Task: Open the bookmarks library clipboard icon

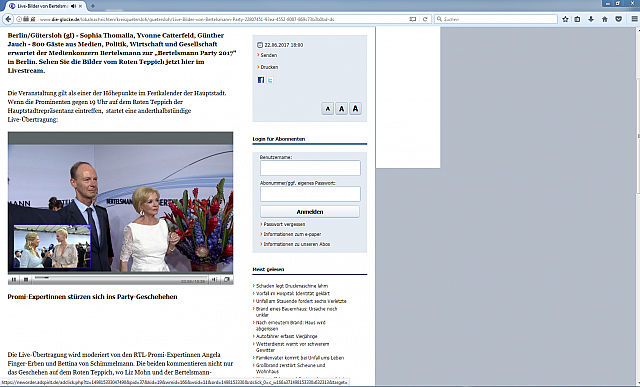Action: (578, 19)
